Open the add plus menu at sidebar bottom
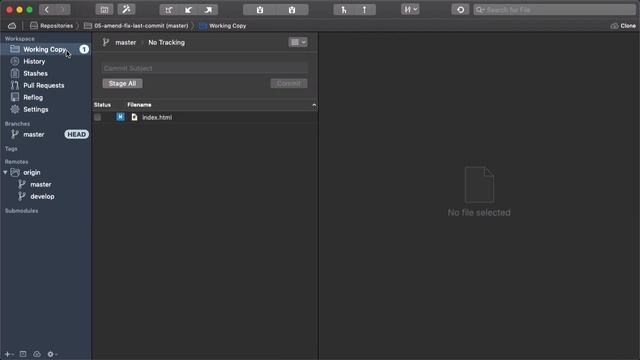This screenshot has height=360, width=640. pos(9,354)
